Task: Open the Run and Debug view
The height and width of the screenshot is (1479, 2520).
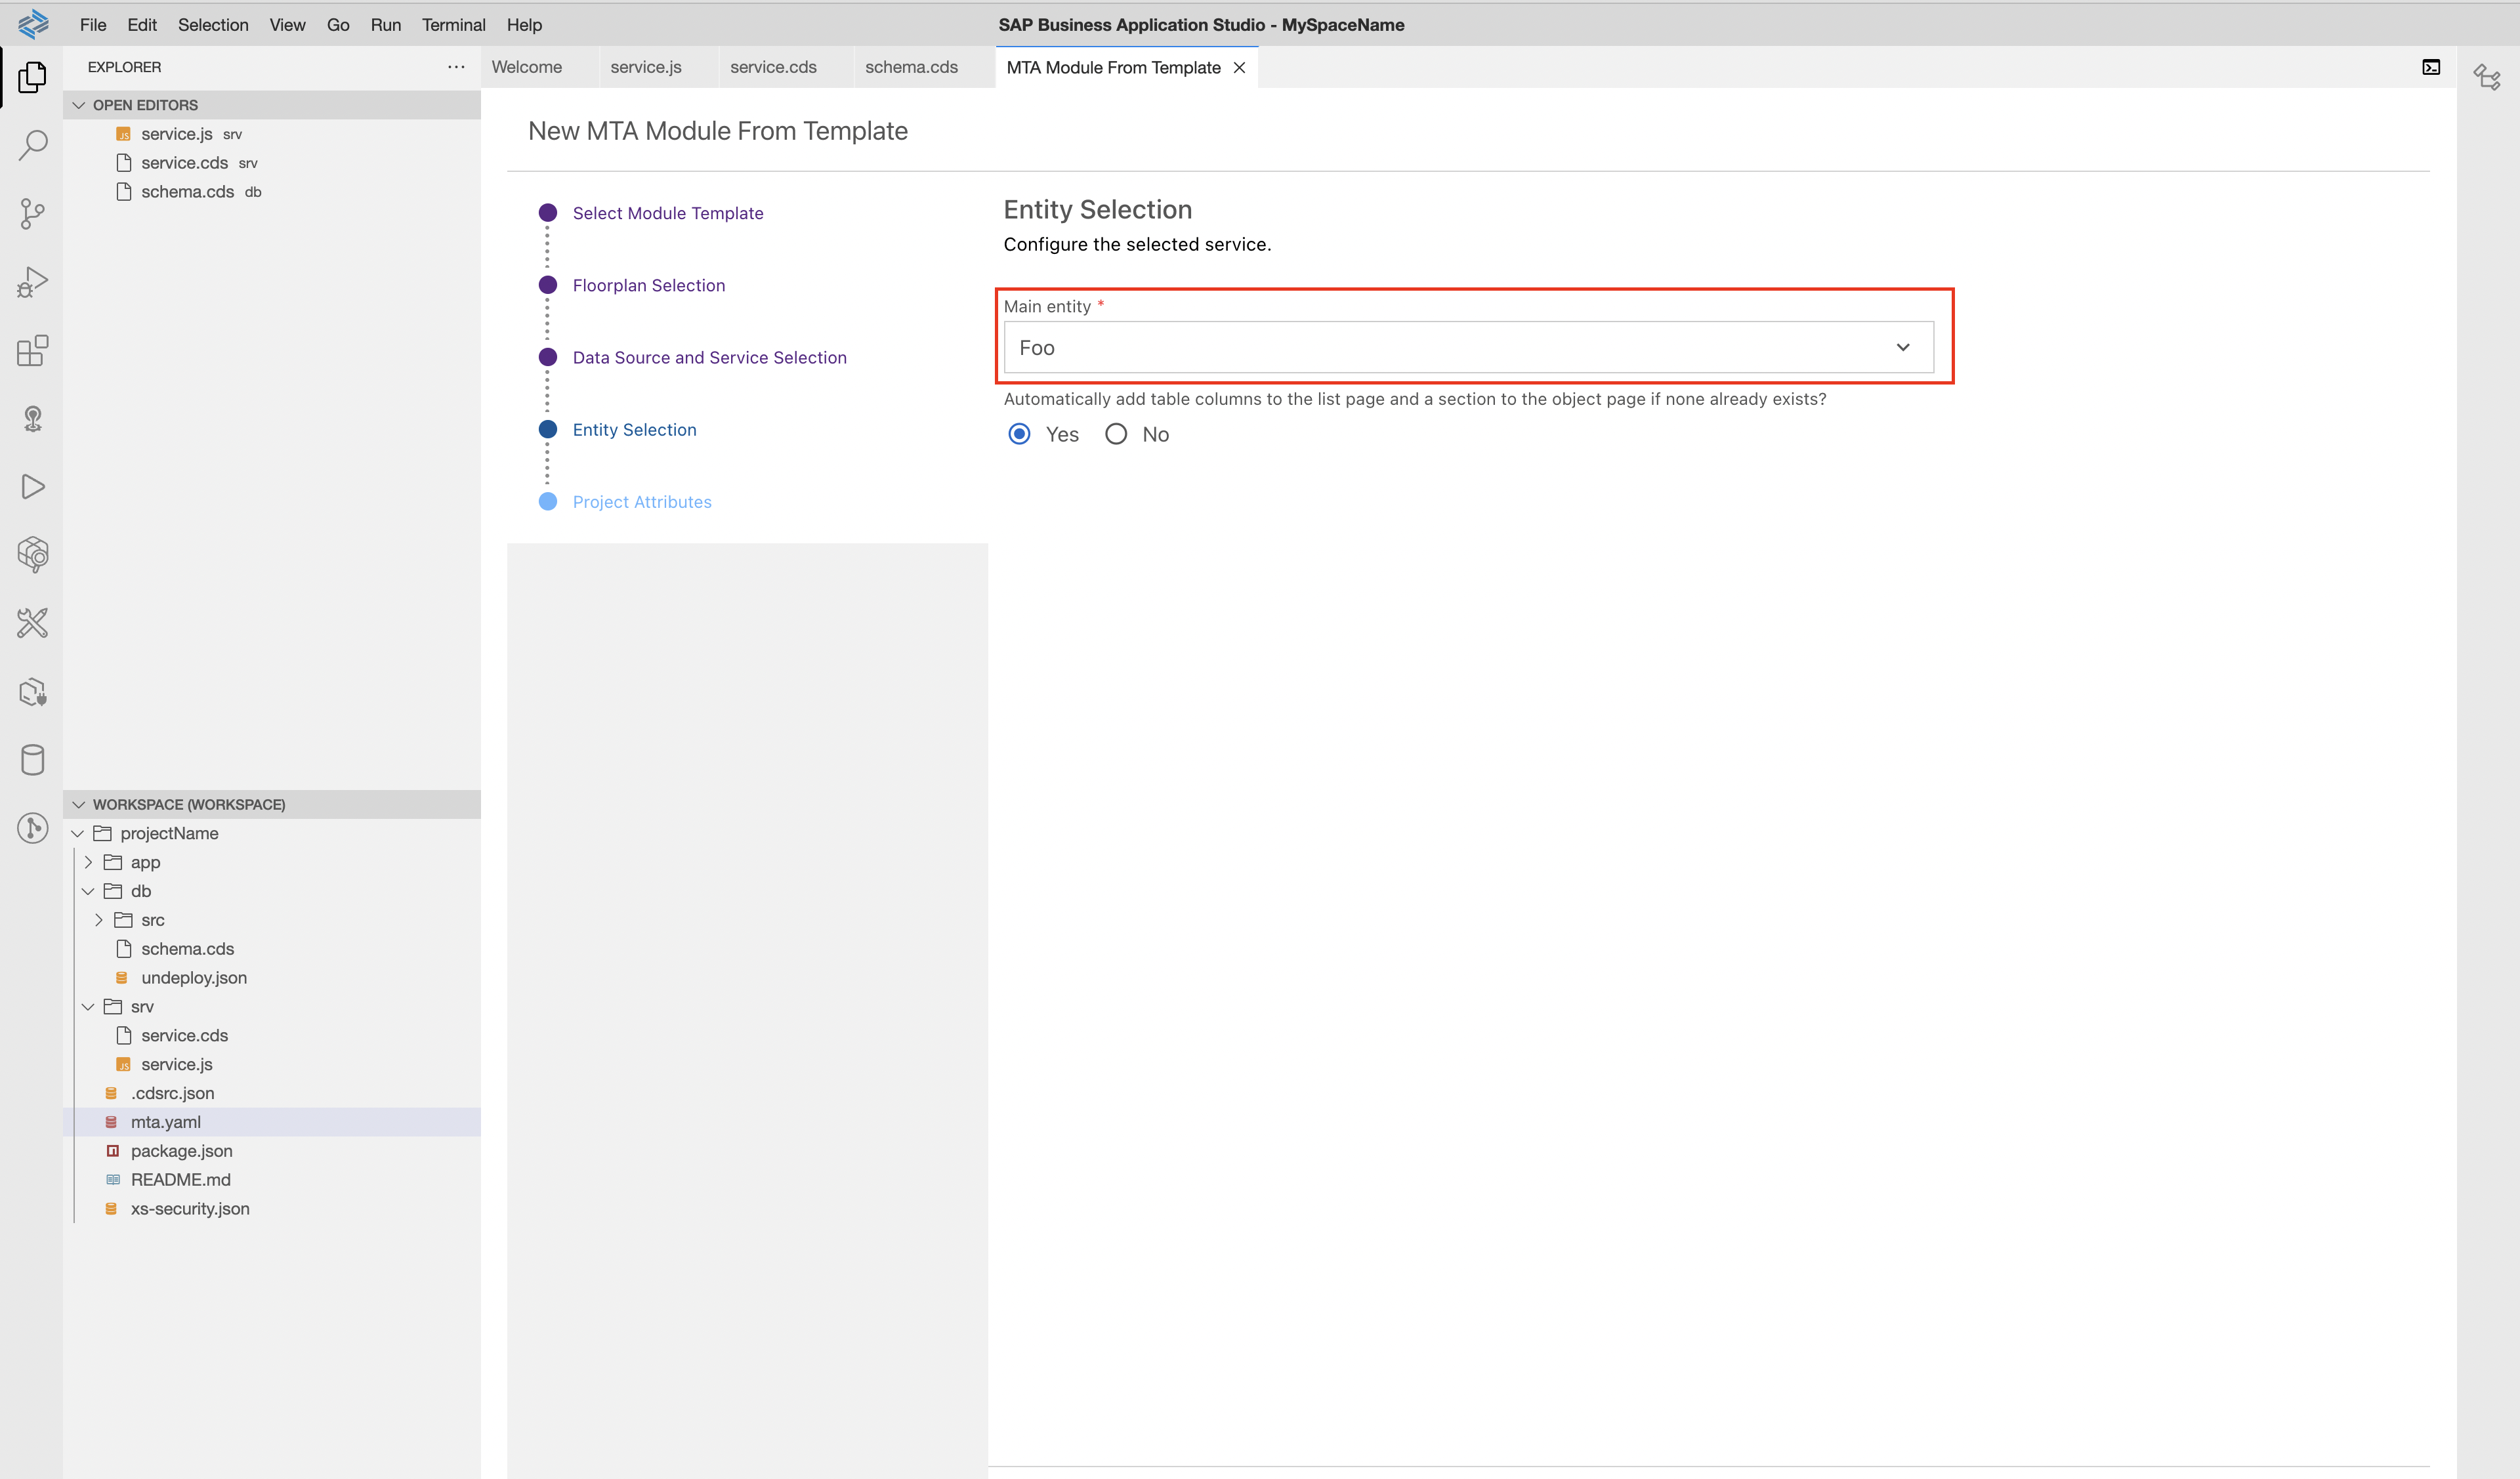Action: click(32, 282)
